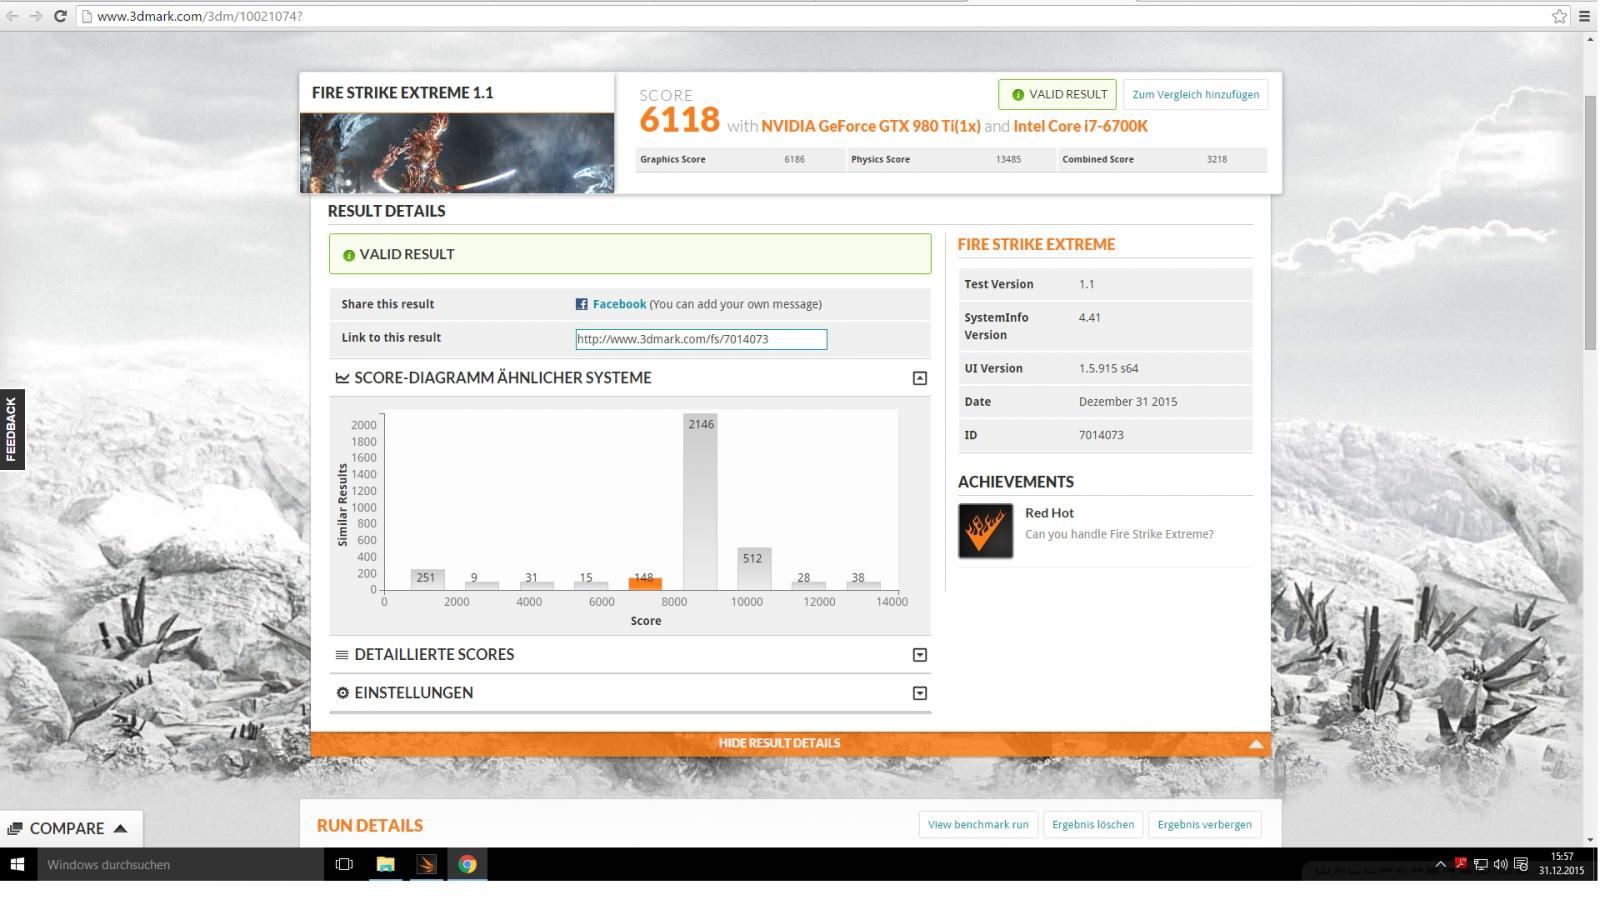1600x900 pixels.
Task: Click the date value Dezember 31 2015
Action: 1128,402
